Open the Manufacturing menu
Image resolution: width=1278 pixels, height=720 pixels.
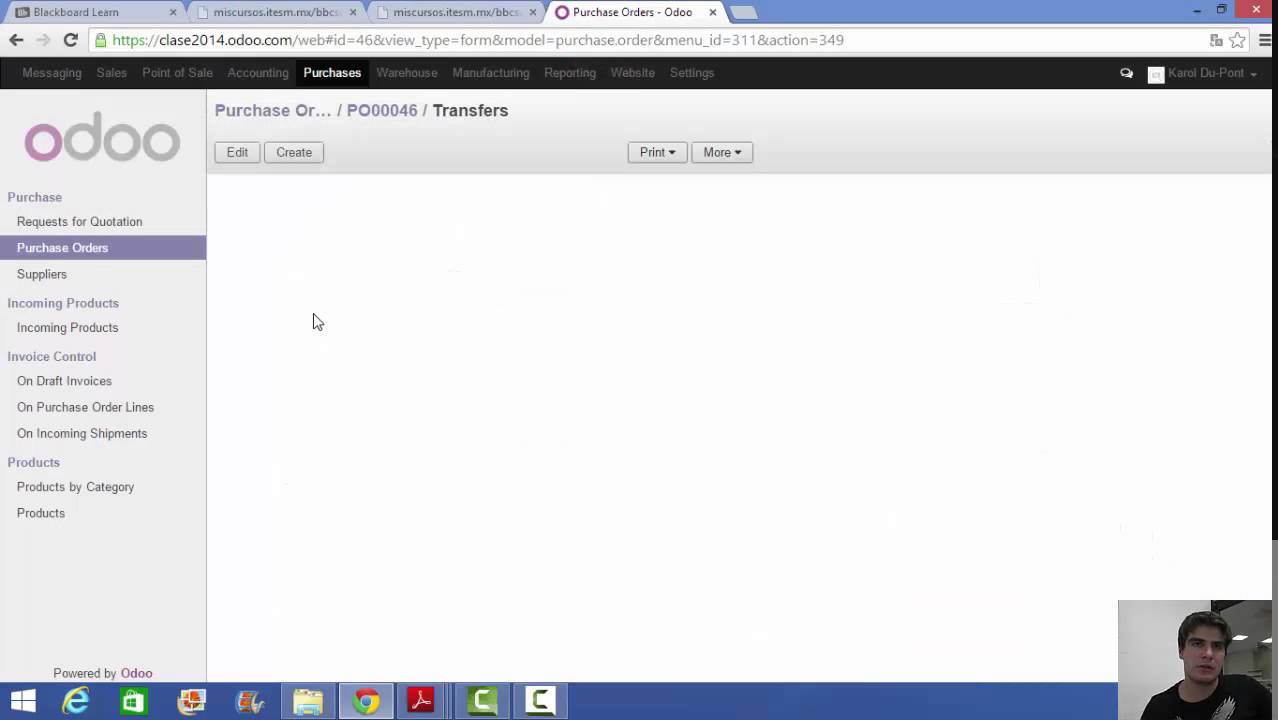491,73
